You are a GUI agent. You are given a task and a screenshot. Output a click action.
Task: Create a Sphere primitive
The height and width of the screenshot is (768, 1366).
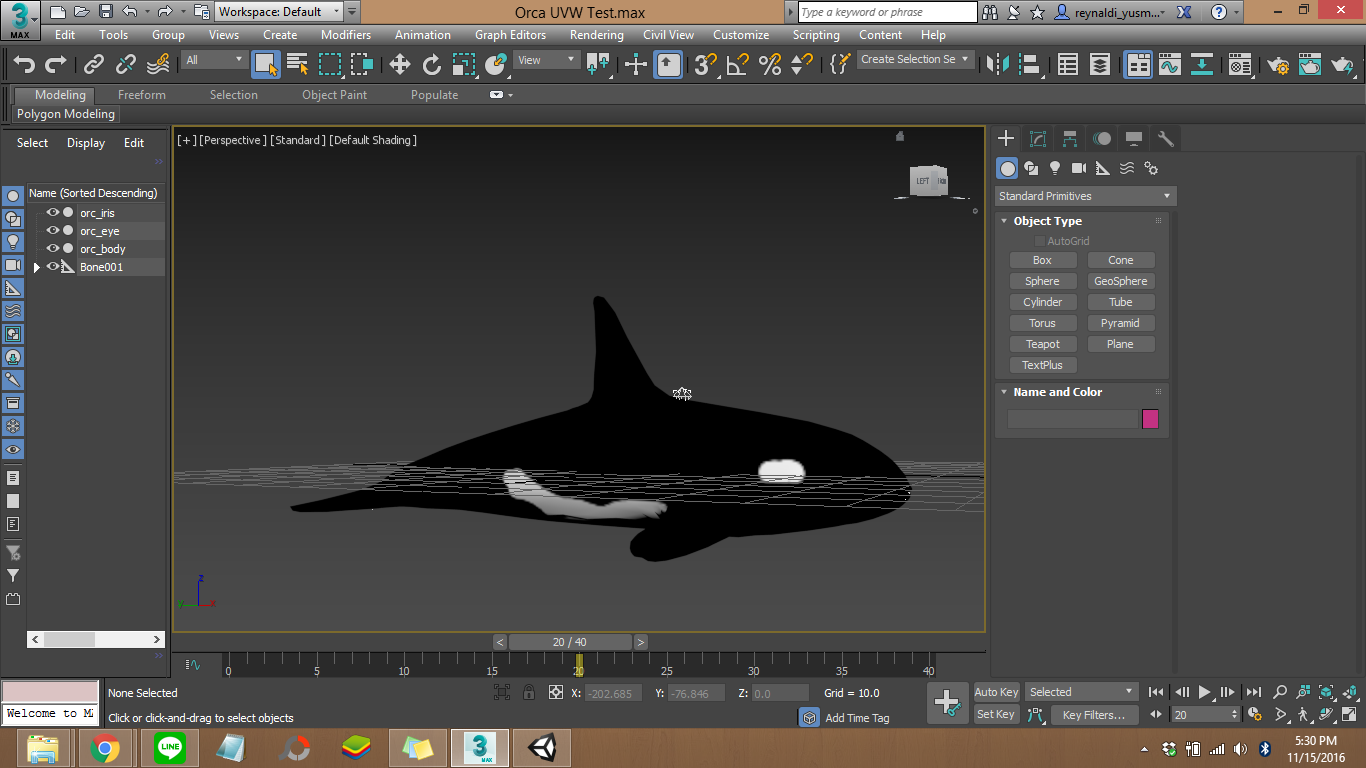point(1043,281)
